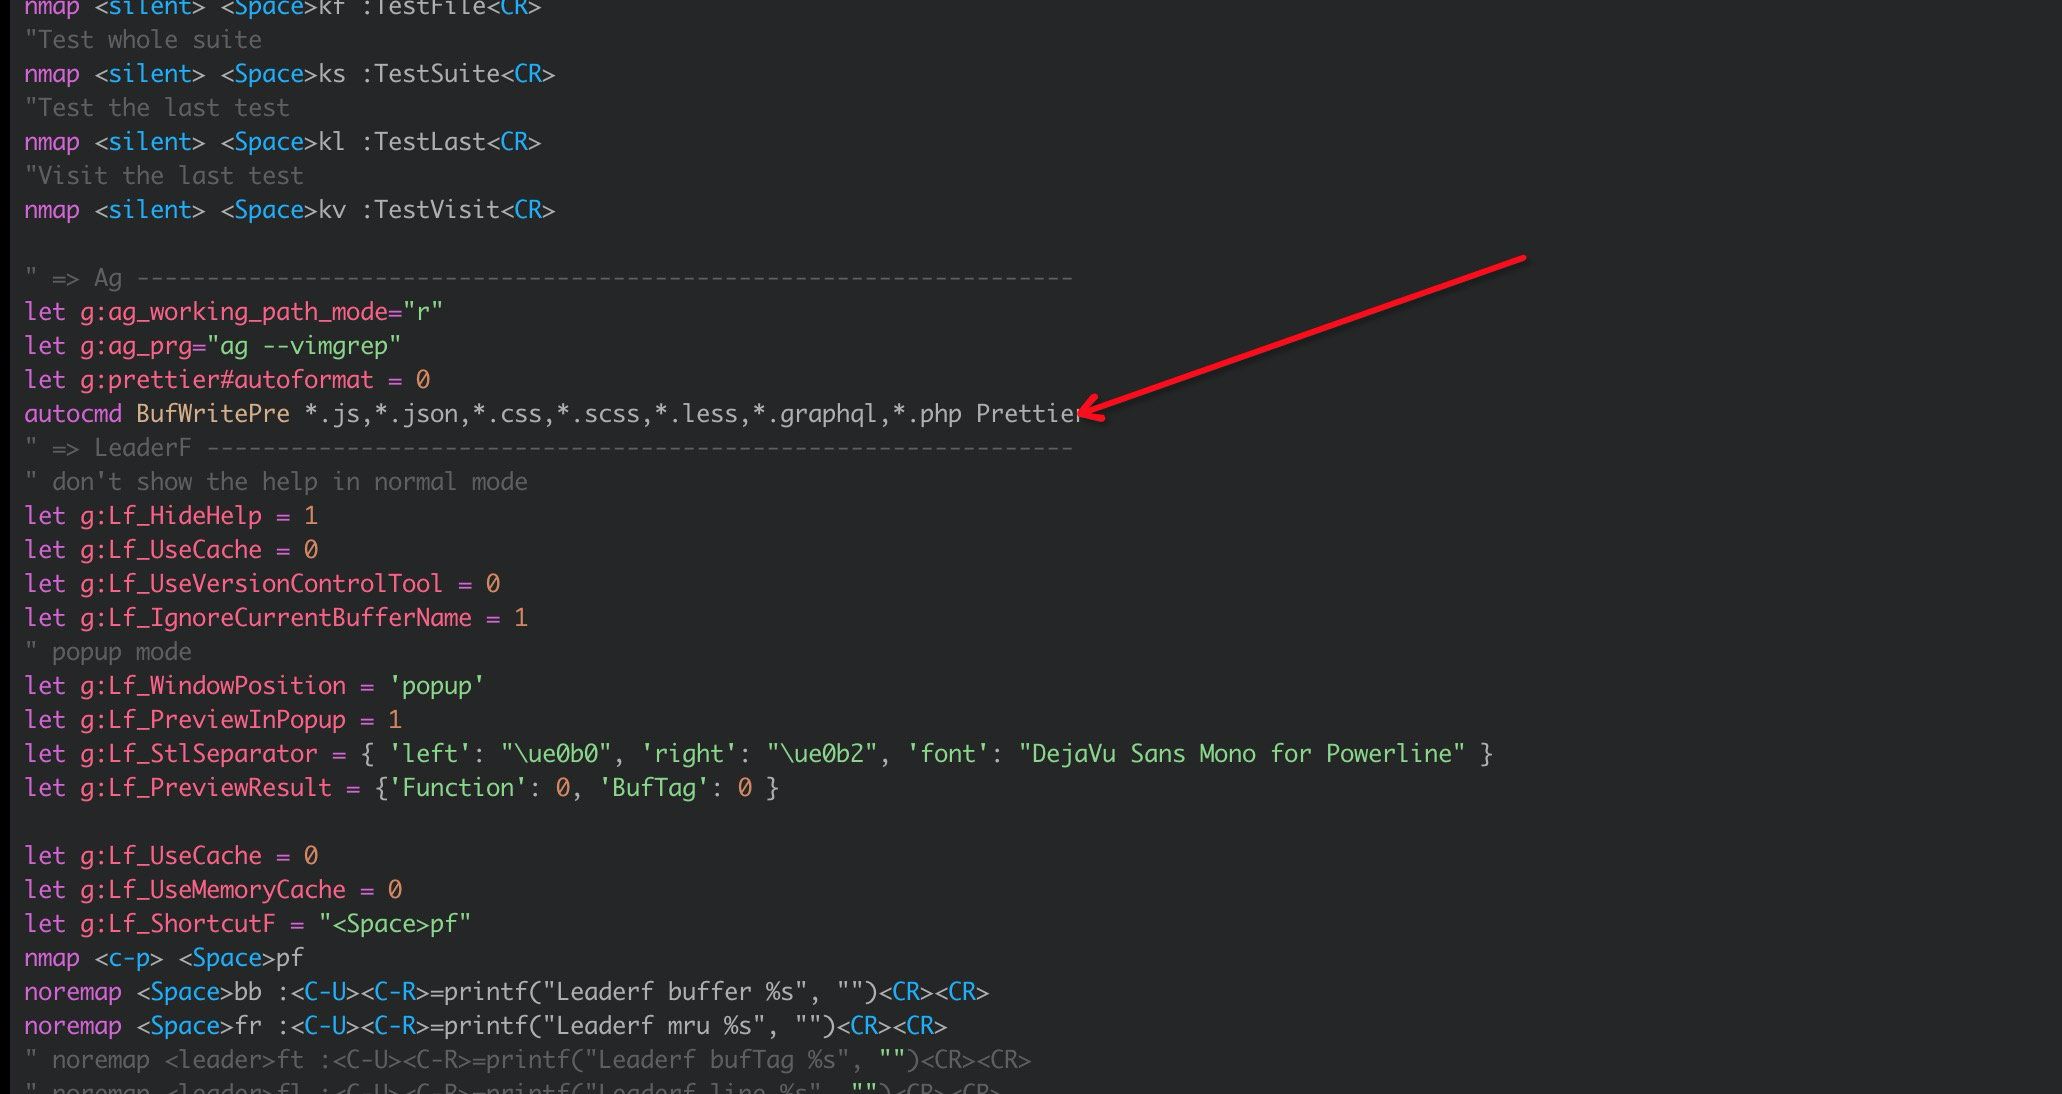Place cursor on g:prettier#autoformat variable
The height and width of the screenshot is (1094, 2062).
tap(226, 380)
